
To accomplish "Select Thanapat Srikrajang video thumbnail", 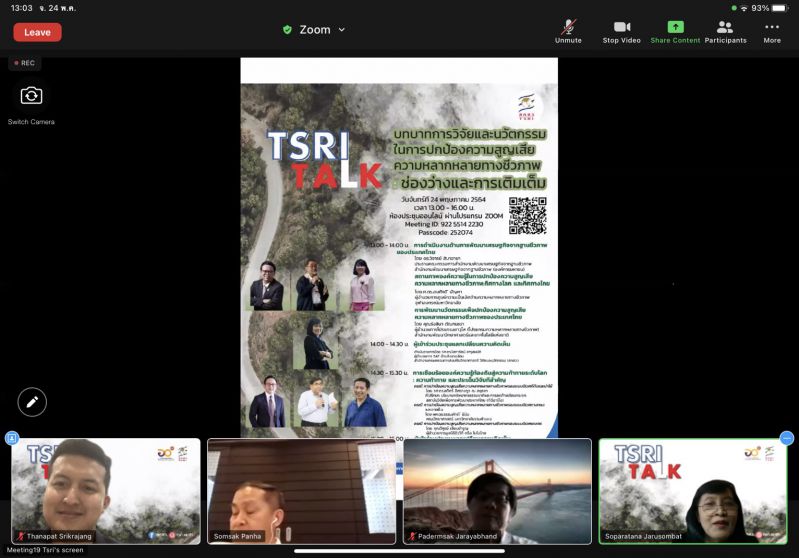I will 106,491.
